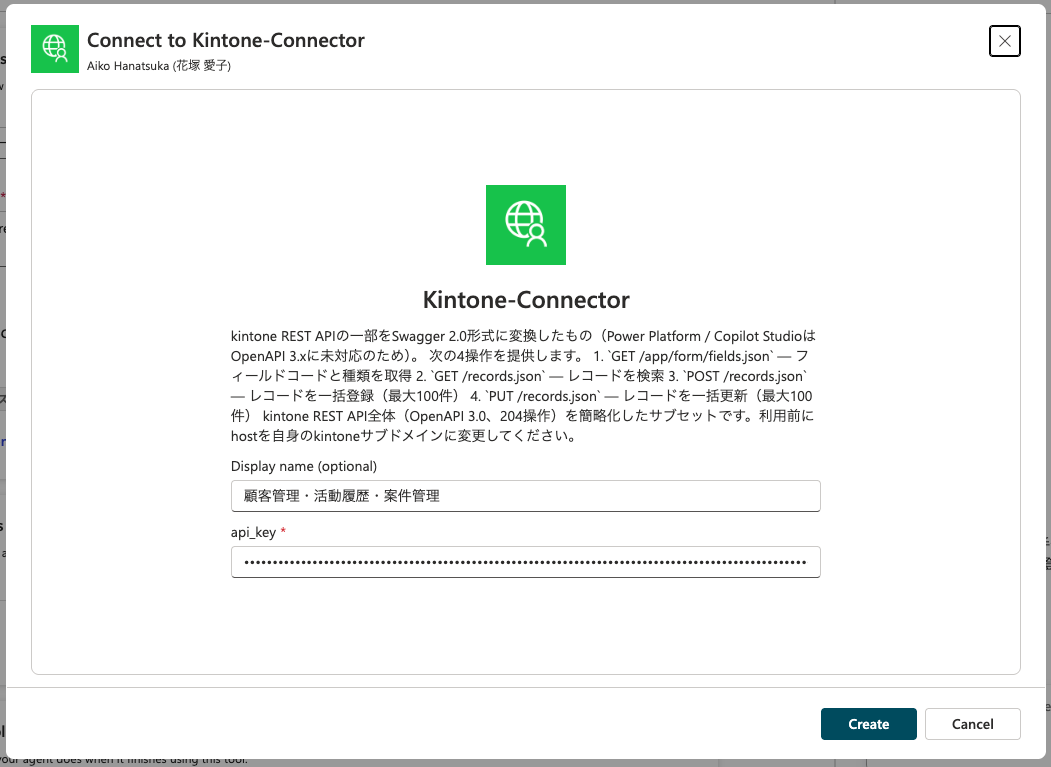Click the 顧客管理 text in Display name
The image size is (1051, 767).
[271, 496]
